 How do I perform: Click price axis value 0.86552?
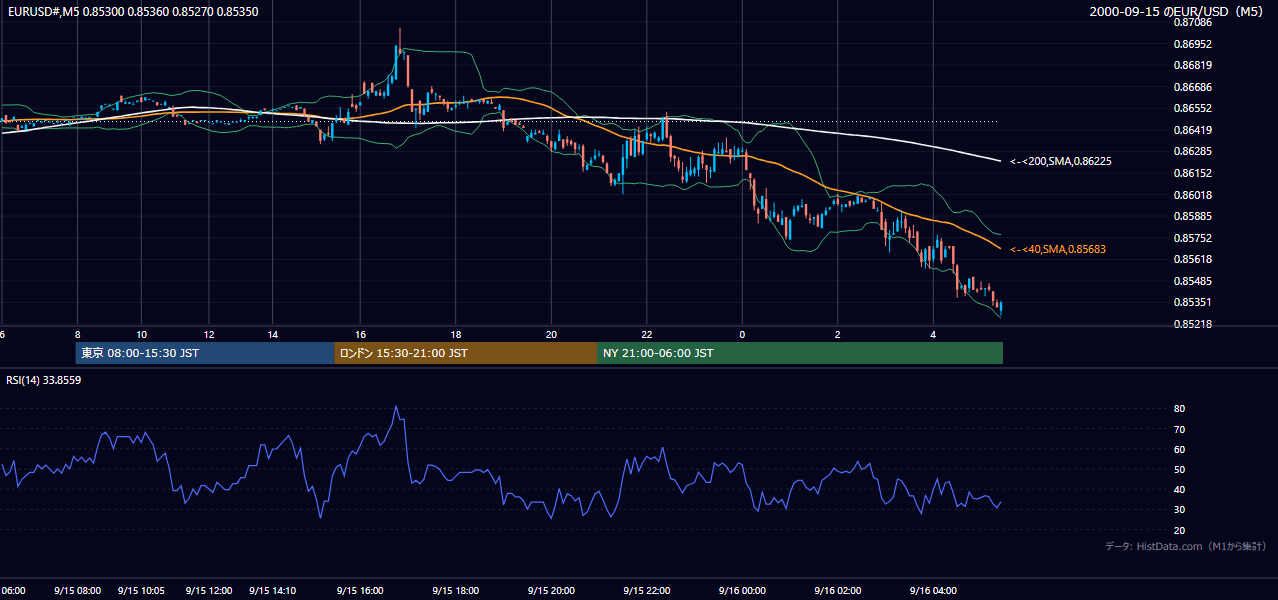[x=1193, y=108]
